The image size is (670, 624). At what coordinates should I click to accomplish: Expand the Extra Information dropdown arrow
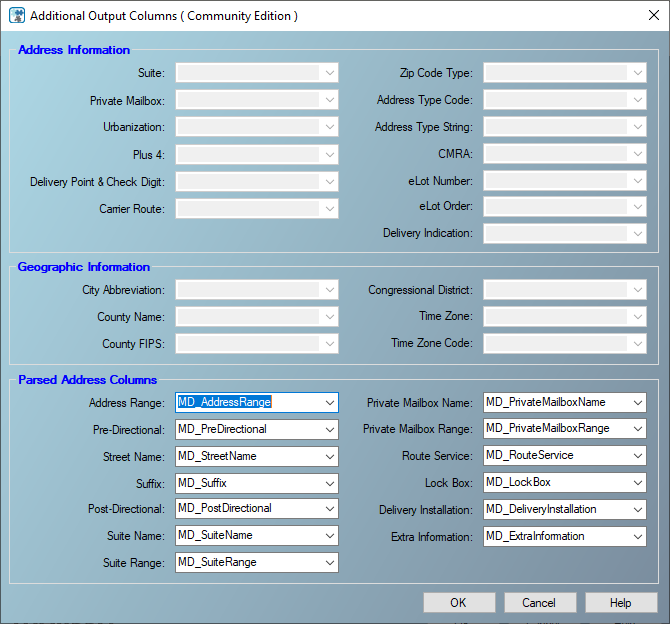(x=638, y=536)
